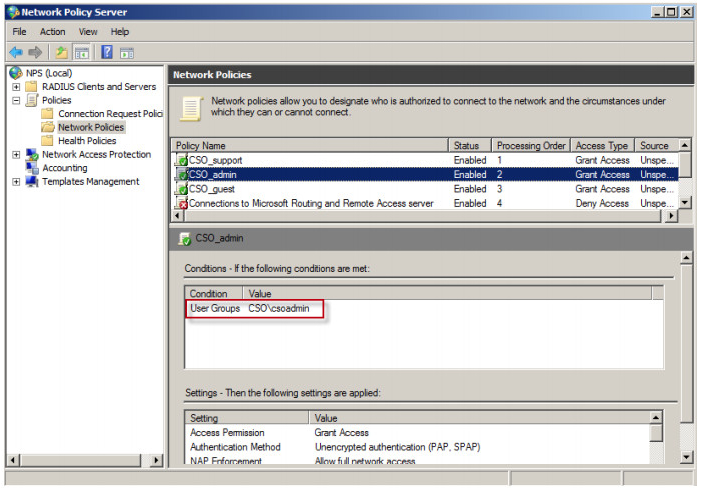Select the NPS (Local) root node
The width and height of the screenshot is (704, 492).
[x=46, y=73]
